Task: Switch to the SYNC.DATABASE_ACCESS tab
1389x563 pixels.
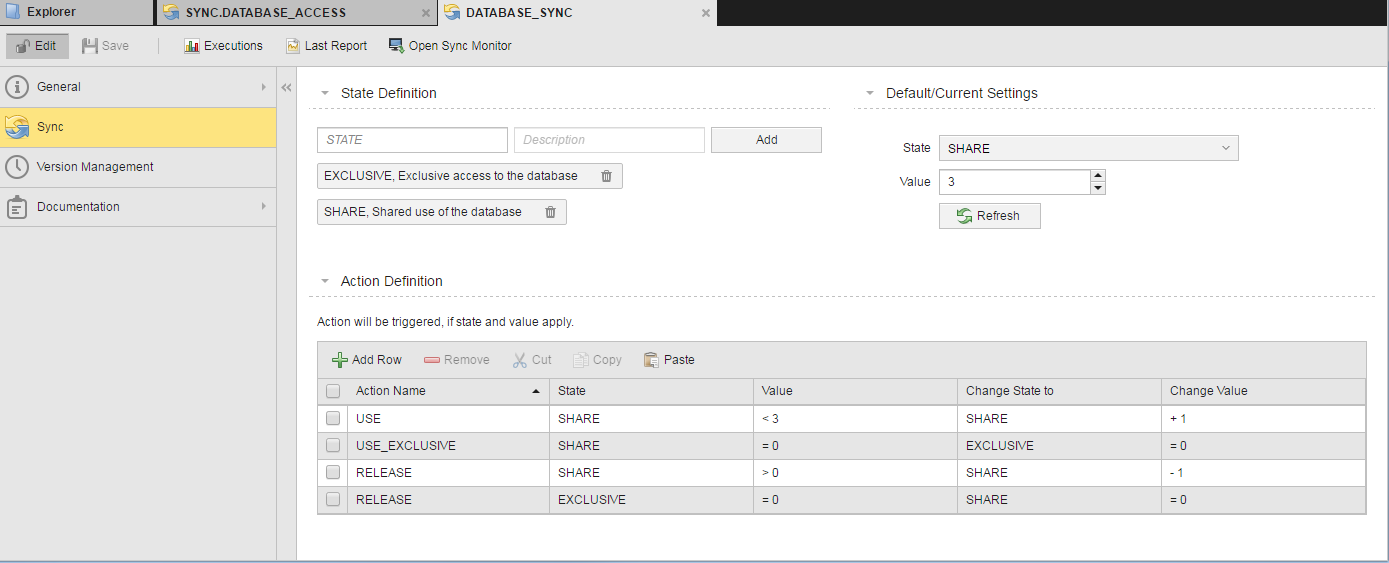Action: (x=265, y=13)
